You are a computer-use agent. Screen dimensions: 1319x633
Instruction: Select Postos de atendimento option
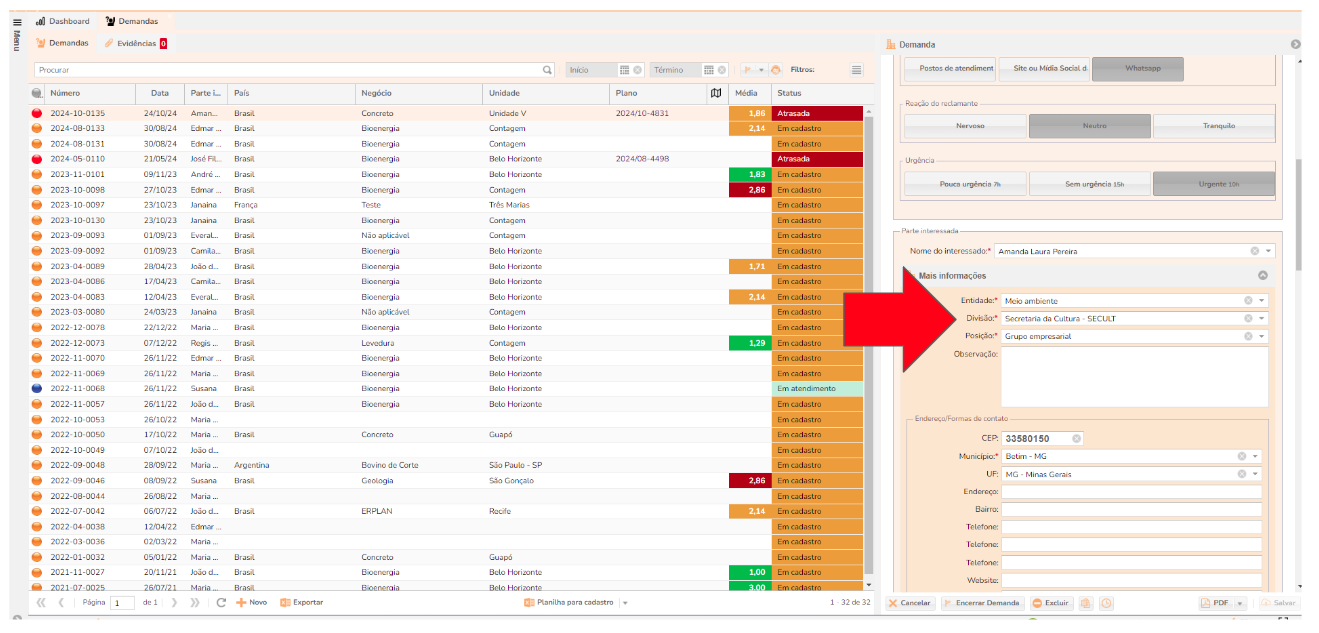point(950,69)
